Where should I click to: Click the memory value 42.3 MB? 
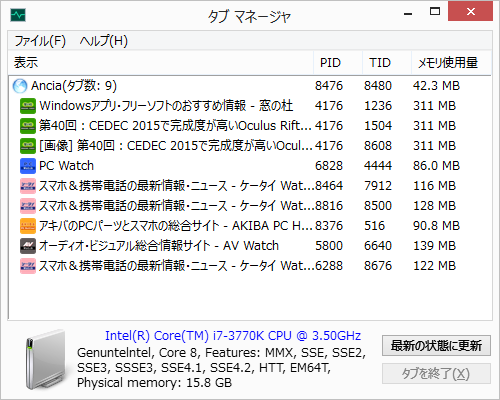(x=436, y=86)
